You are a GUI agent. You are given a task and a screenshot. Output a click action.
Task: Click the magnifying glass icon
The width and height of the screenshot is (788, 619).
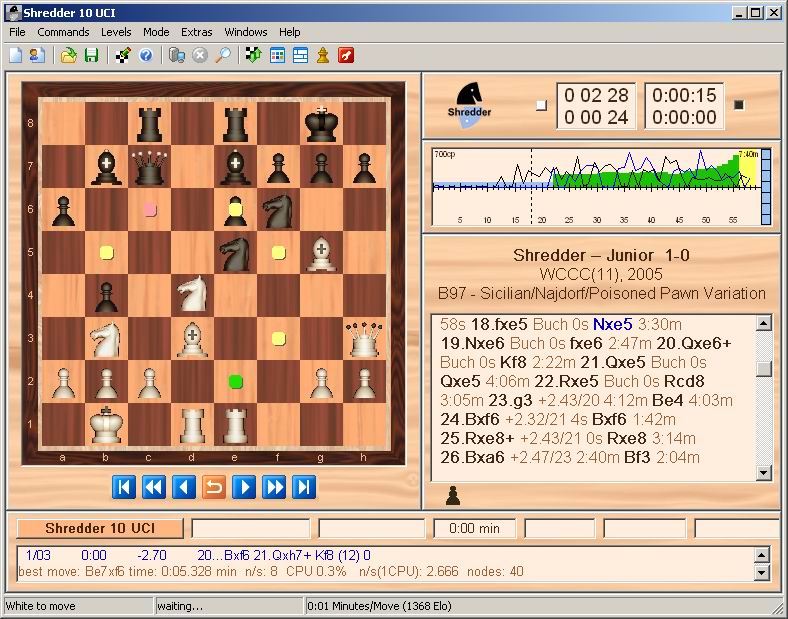coord(223,55)
